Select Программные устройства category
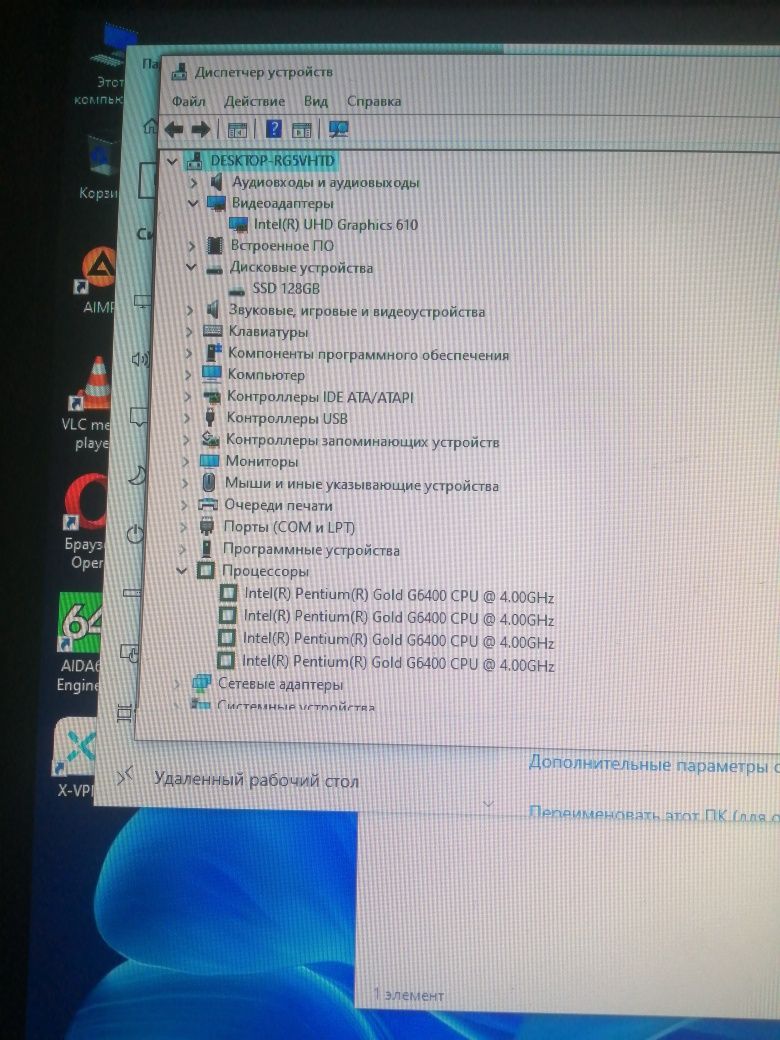This screenshot has height=1040, width=780. point(311,550)
